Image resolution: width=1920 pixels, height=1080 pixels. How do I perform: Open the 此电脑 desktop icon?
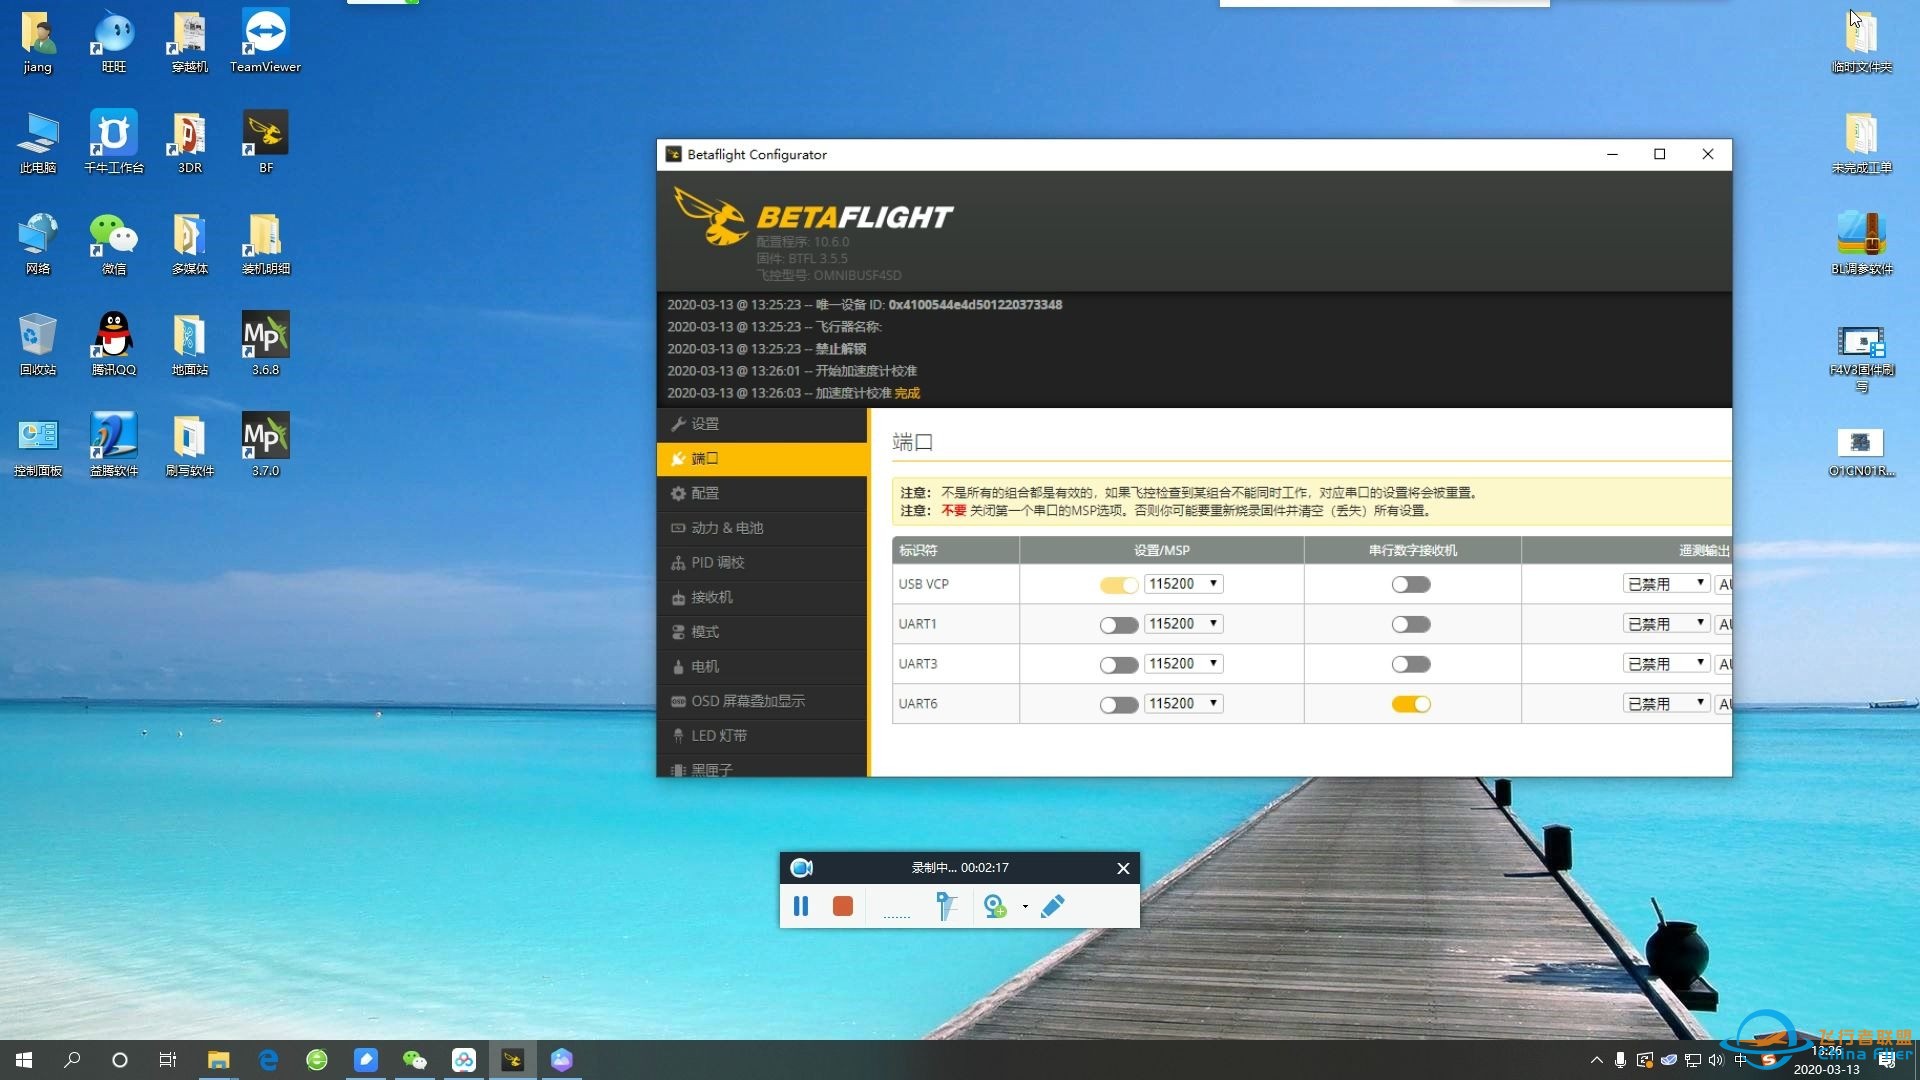pos(38,142)
